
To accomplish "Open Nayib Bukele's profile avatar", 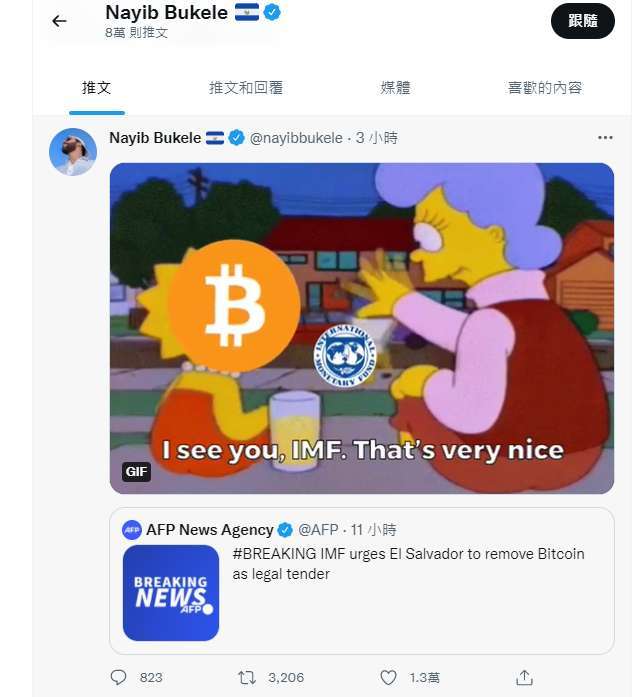I will (x=73, y=152).
